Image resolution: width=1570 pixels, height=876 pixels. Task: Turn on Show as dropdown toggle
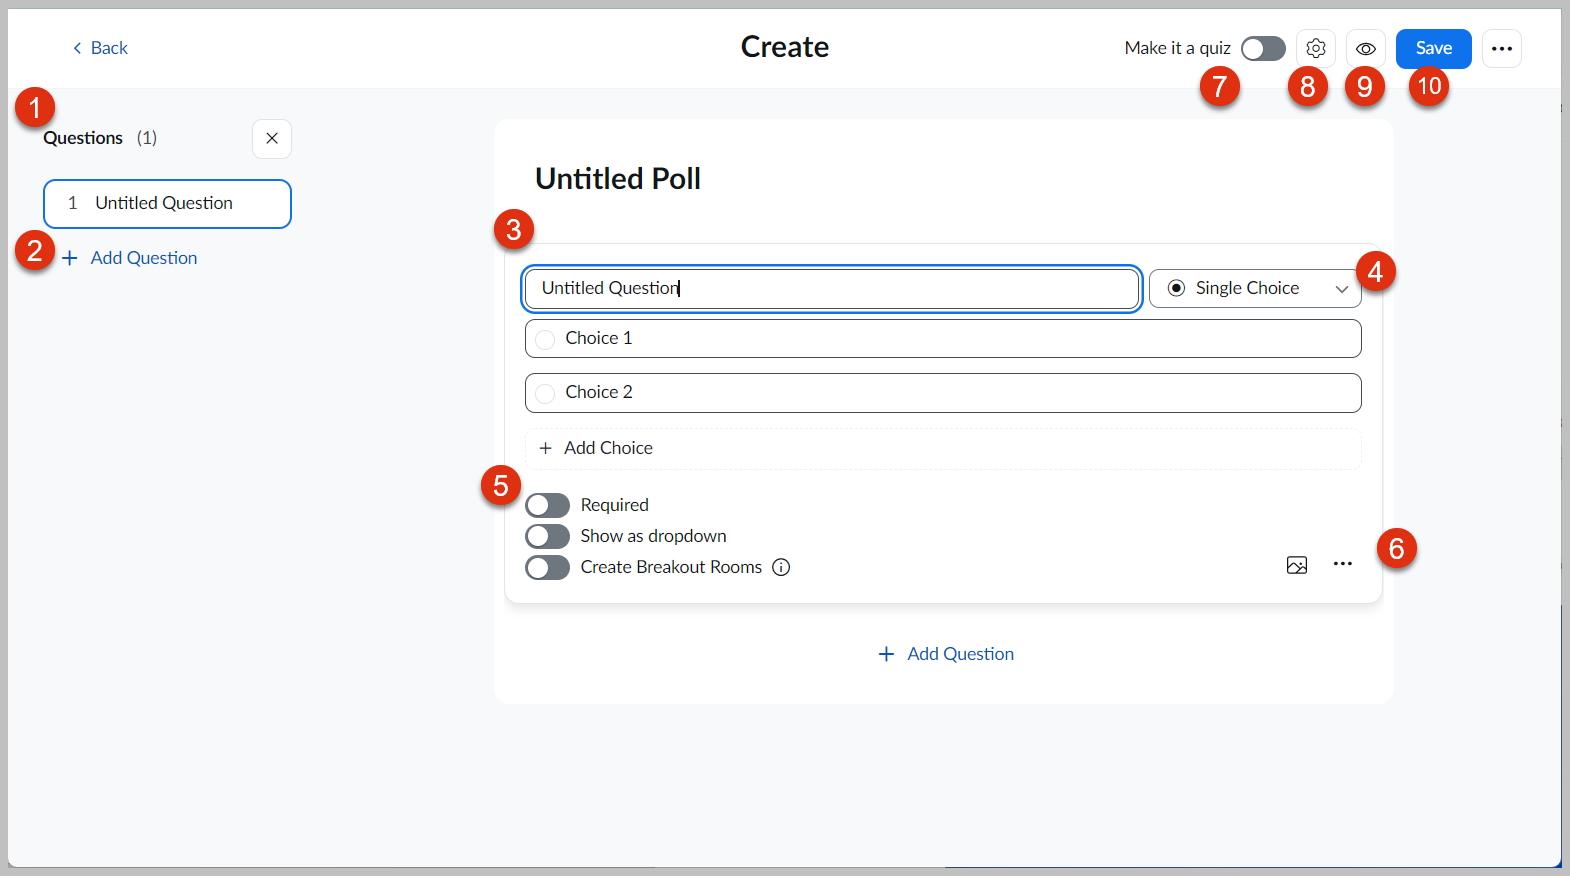point(547,536)
